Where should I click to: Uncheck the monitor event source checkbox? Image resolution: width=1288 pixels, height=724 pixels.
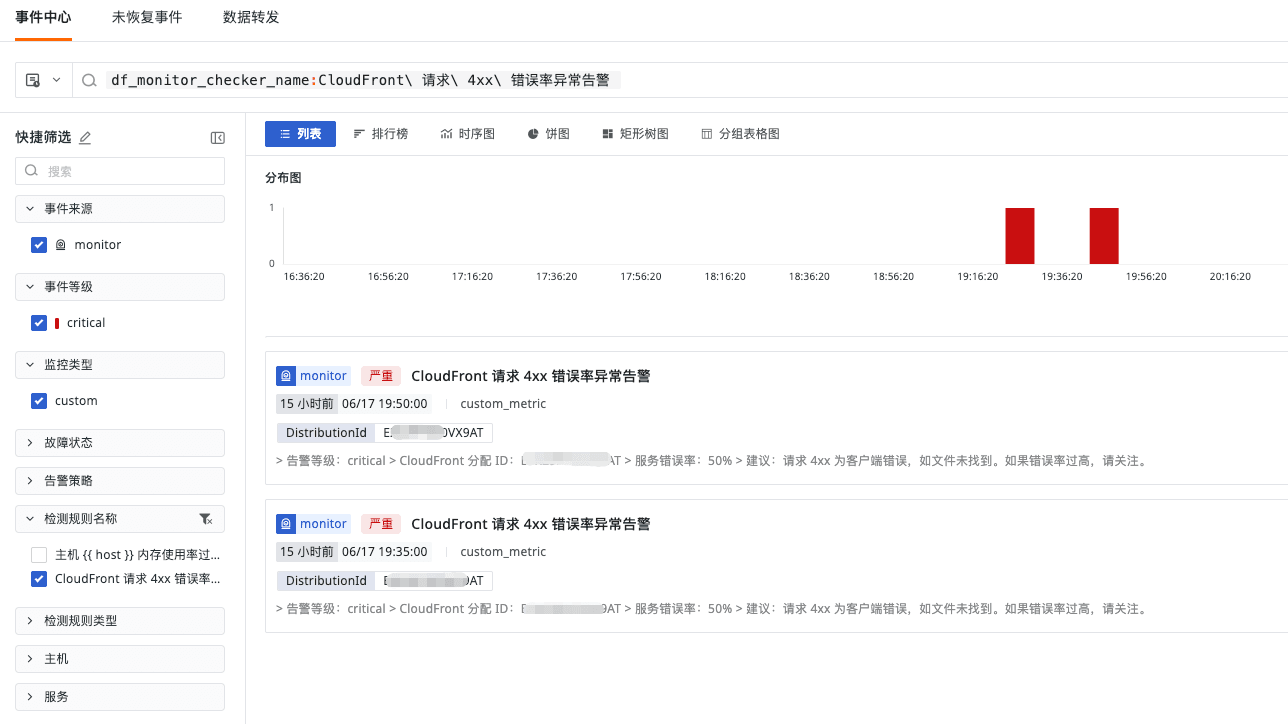[39, 245]
